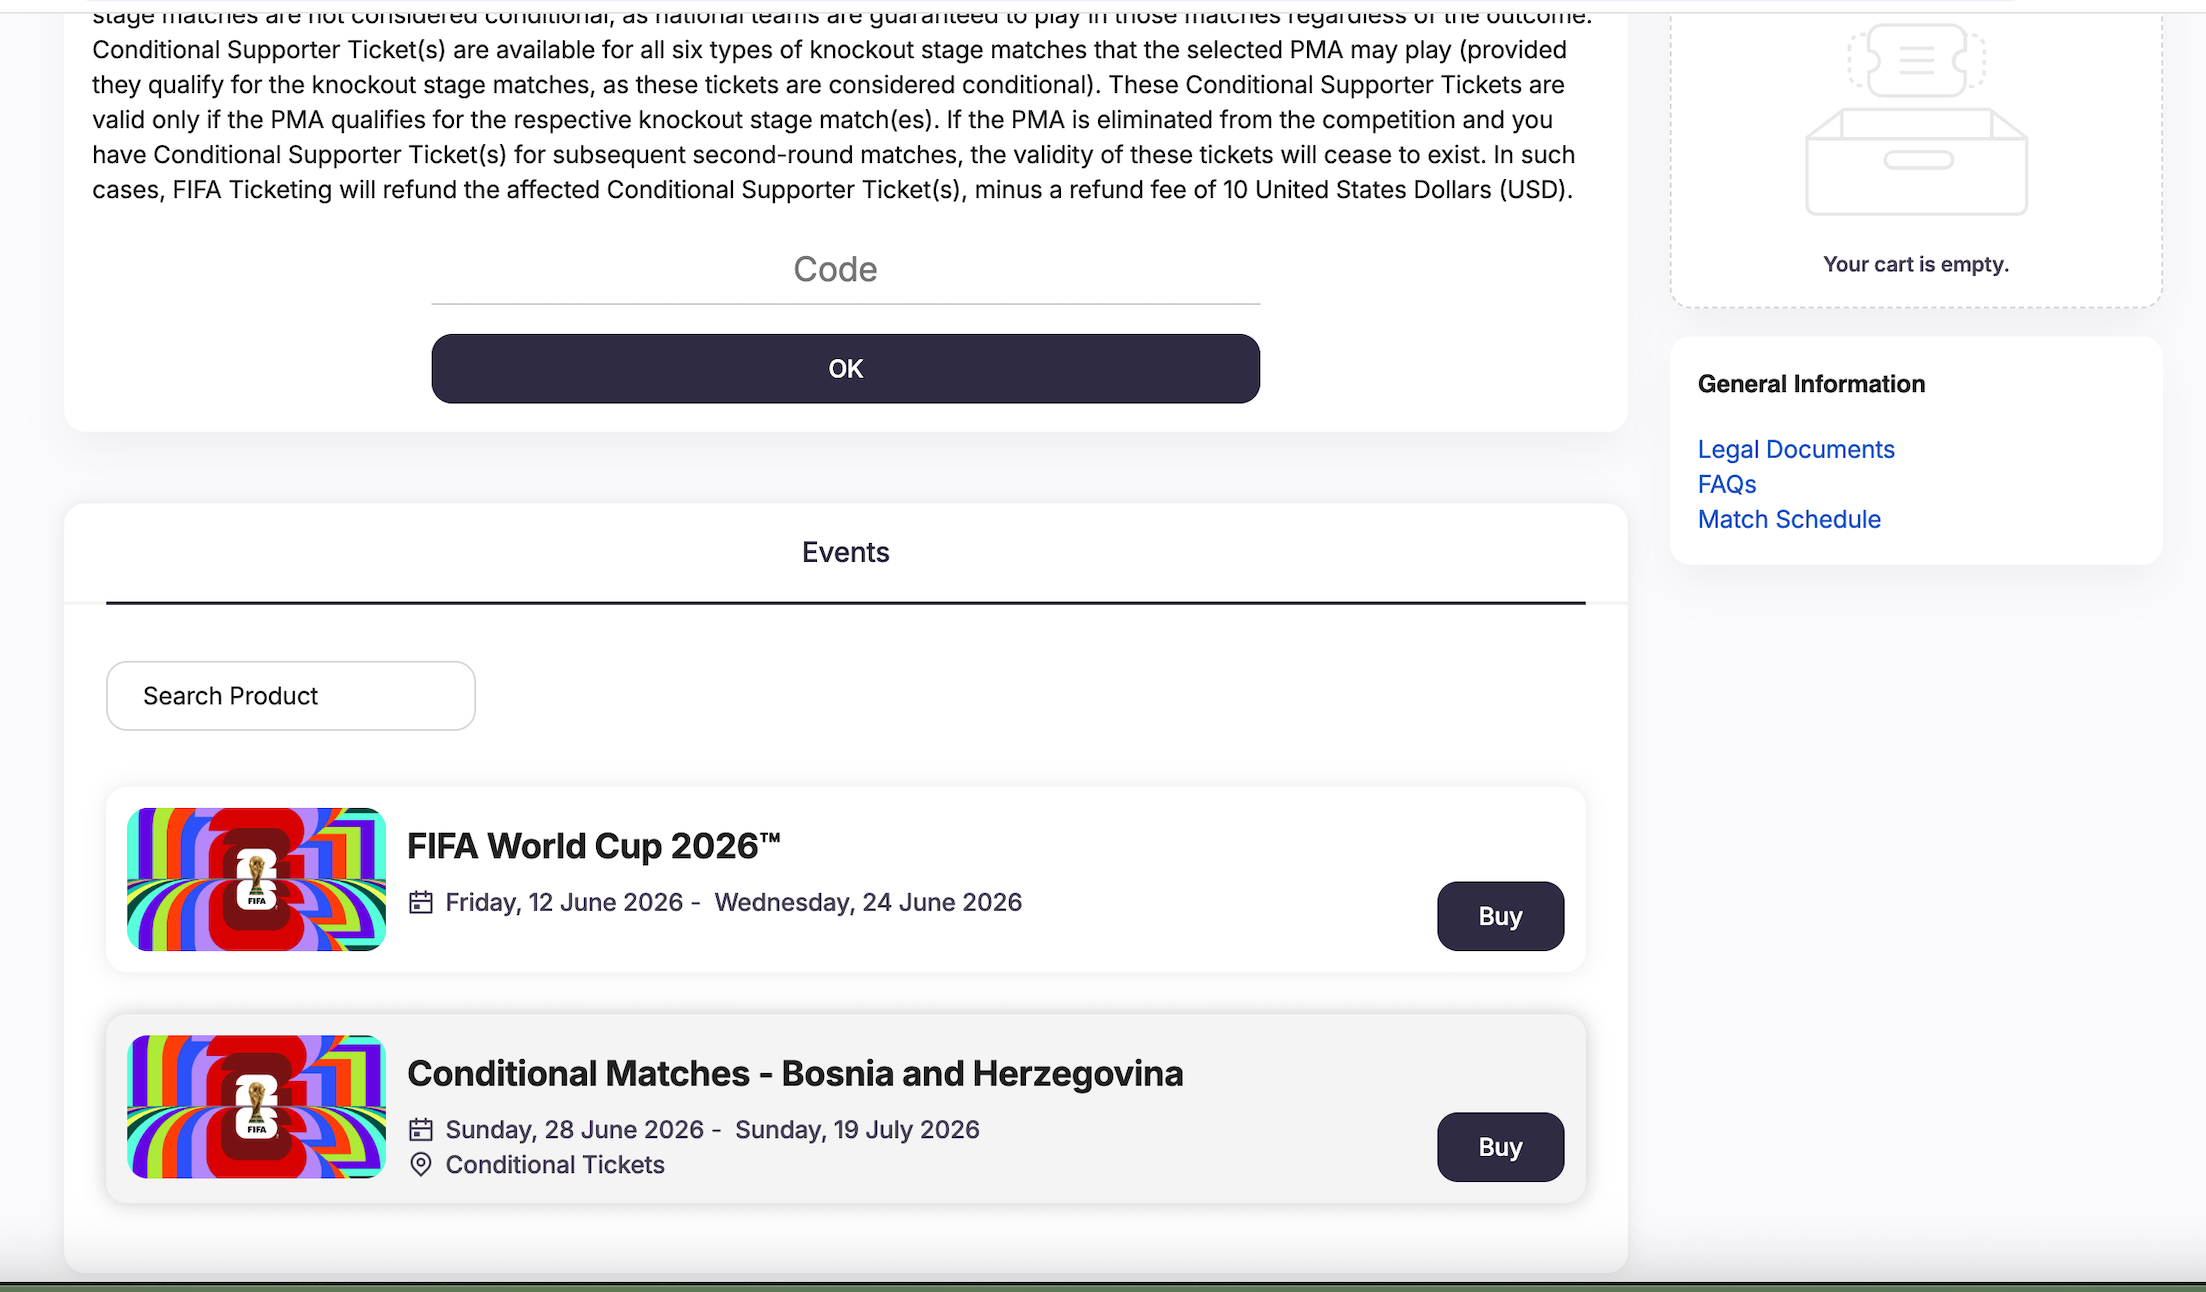This screenshot has width=2206, height=1292.
Task: Click the FIFA World Cup 2026™ title
Action: (x=593, y=846)
